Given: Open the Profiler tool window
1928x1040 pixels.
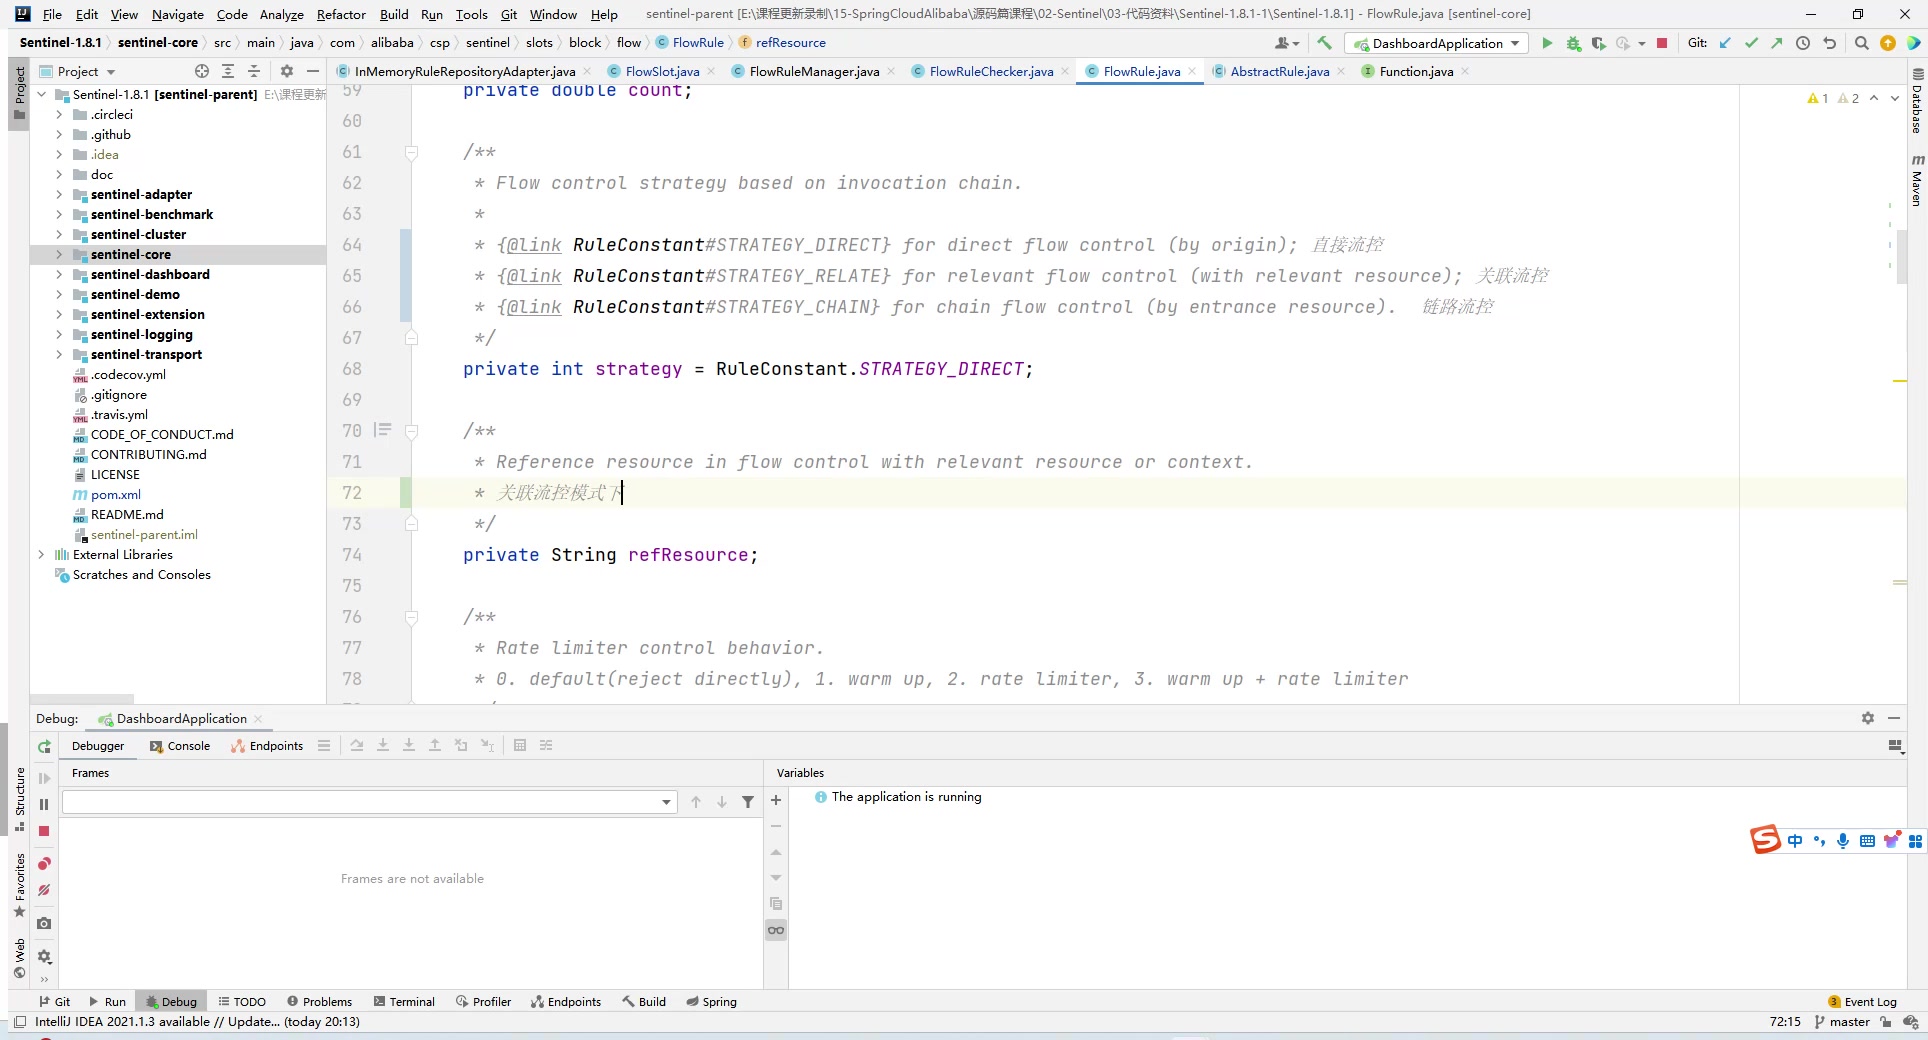Looking at the screenshot, I should pos(483,1001).
